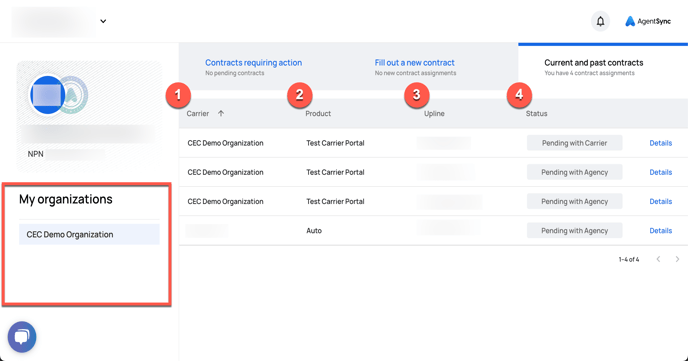The width and height of the screenshot is (688, 361).
Task: Sort table by Product column header
Action: pos(318,114)
